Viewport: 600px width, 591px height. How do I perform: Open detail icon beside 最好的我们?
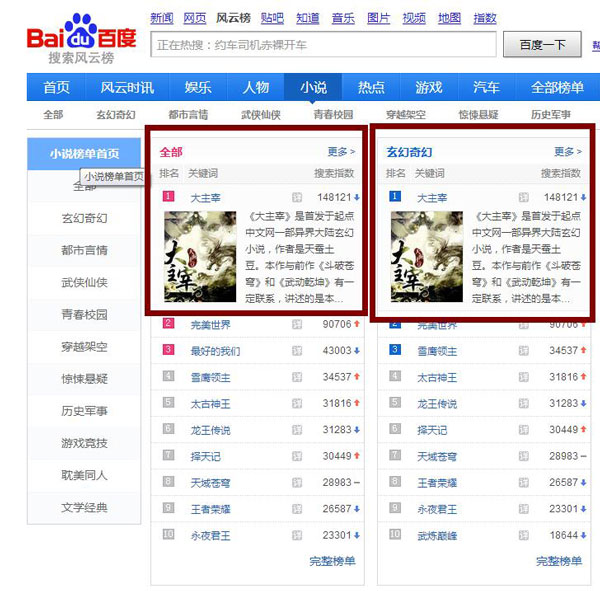coord(297,351)
